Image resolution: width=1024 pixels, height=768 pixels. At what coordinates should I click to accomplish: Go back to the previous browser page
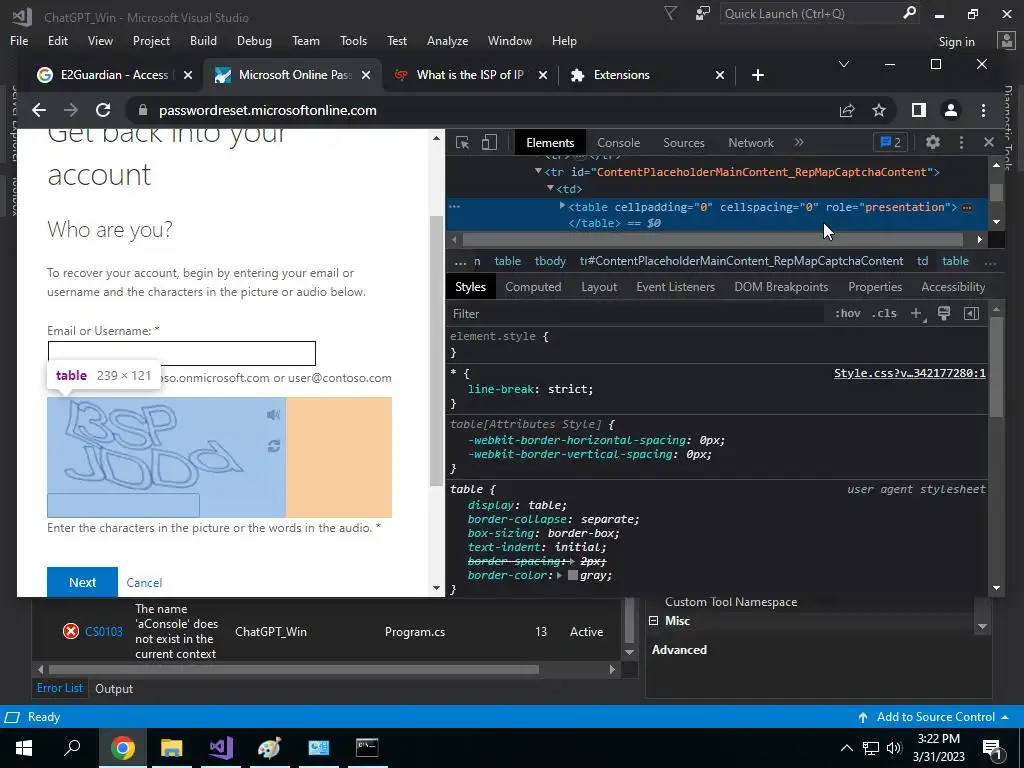[x=39, y=110]
